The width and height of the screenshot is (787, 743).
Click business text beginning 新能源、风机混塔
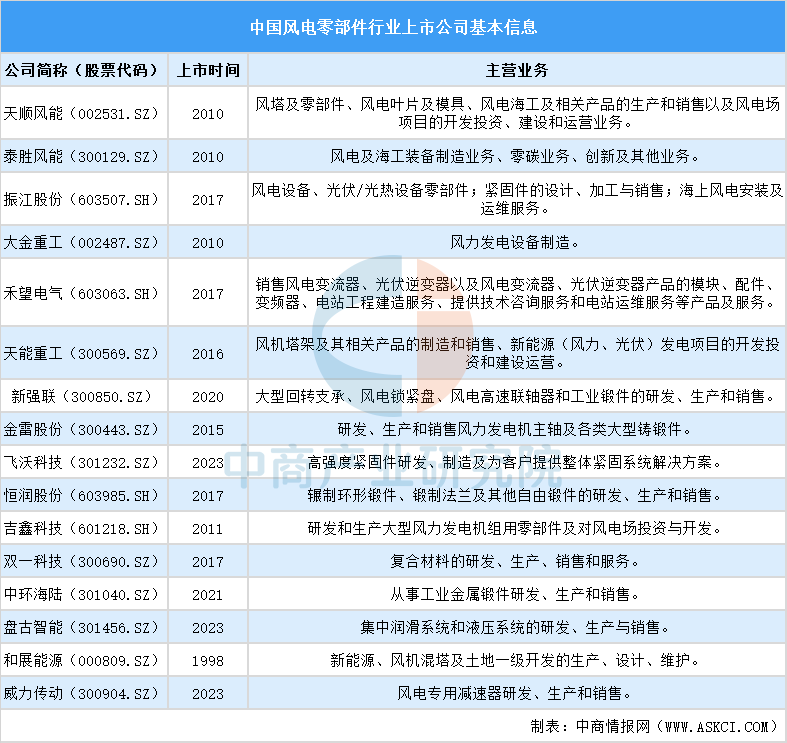click(x=514, y=661)
